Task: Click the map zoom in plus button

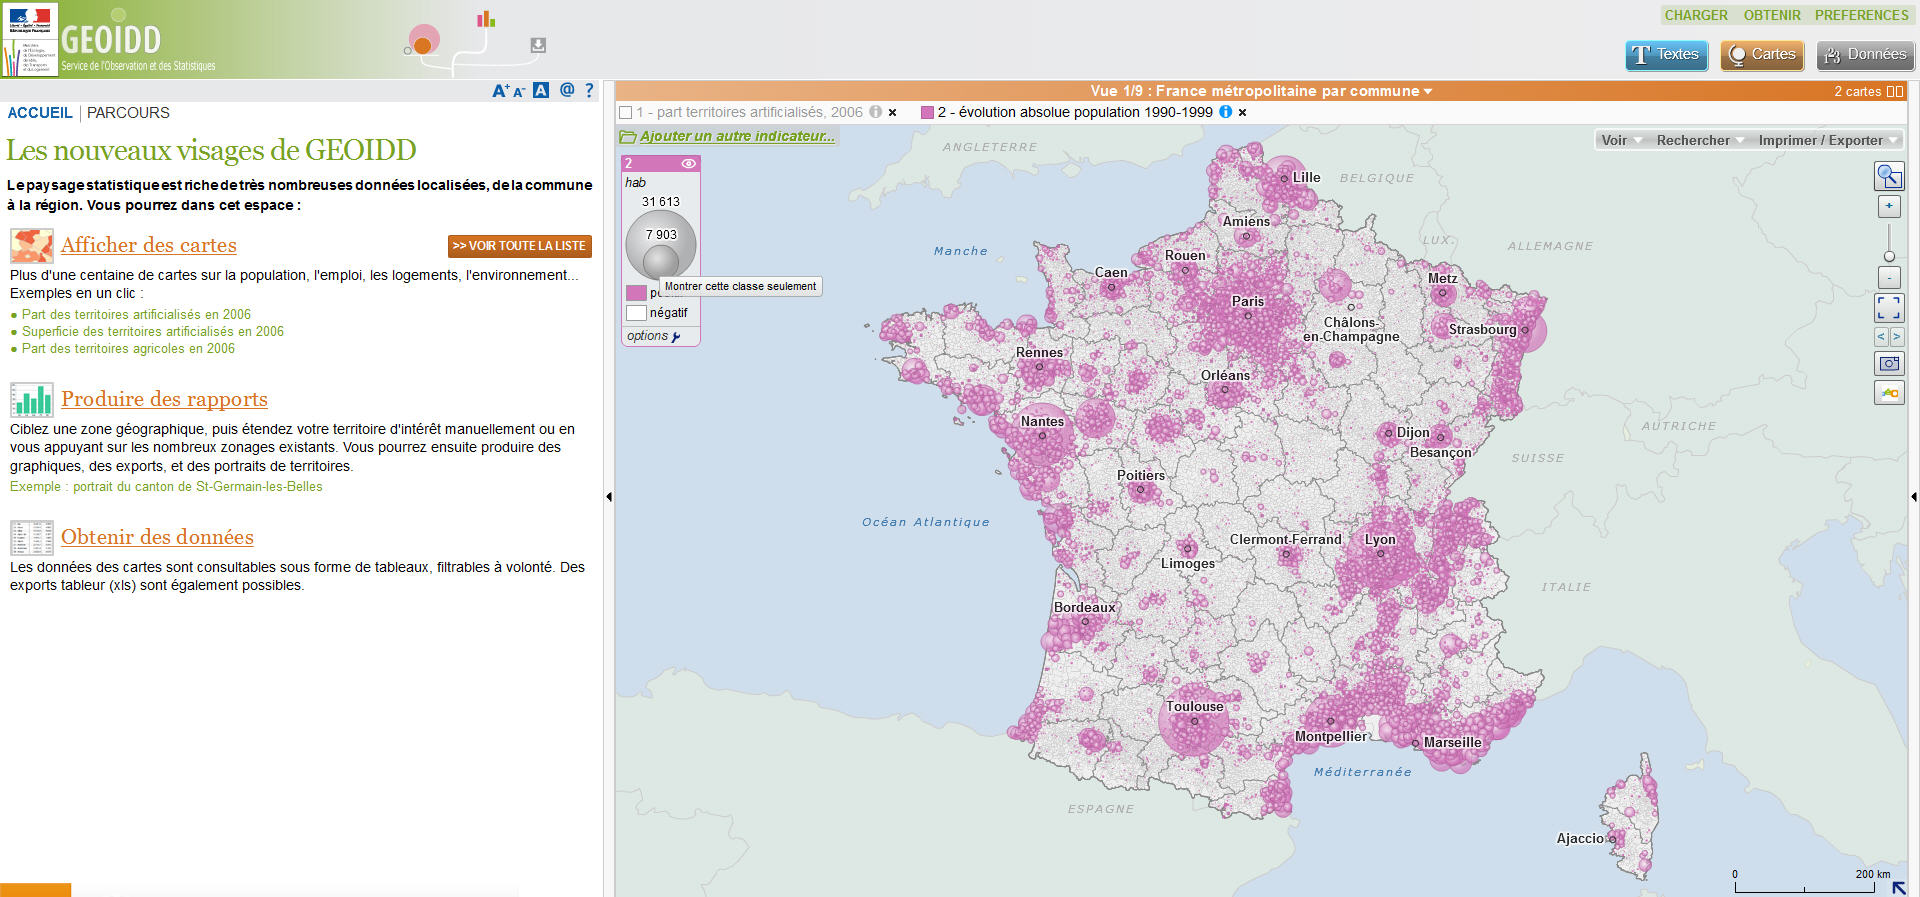Action: coord(1888,206)
